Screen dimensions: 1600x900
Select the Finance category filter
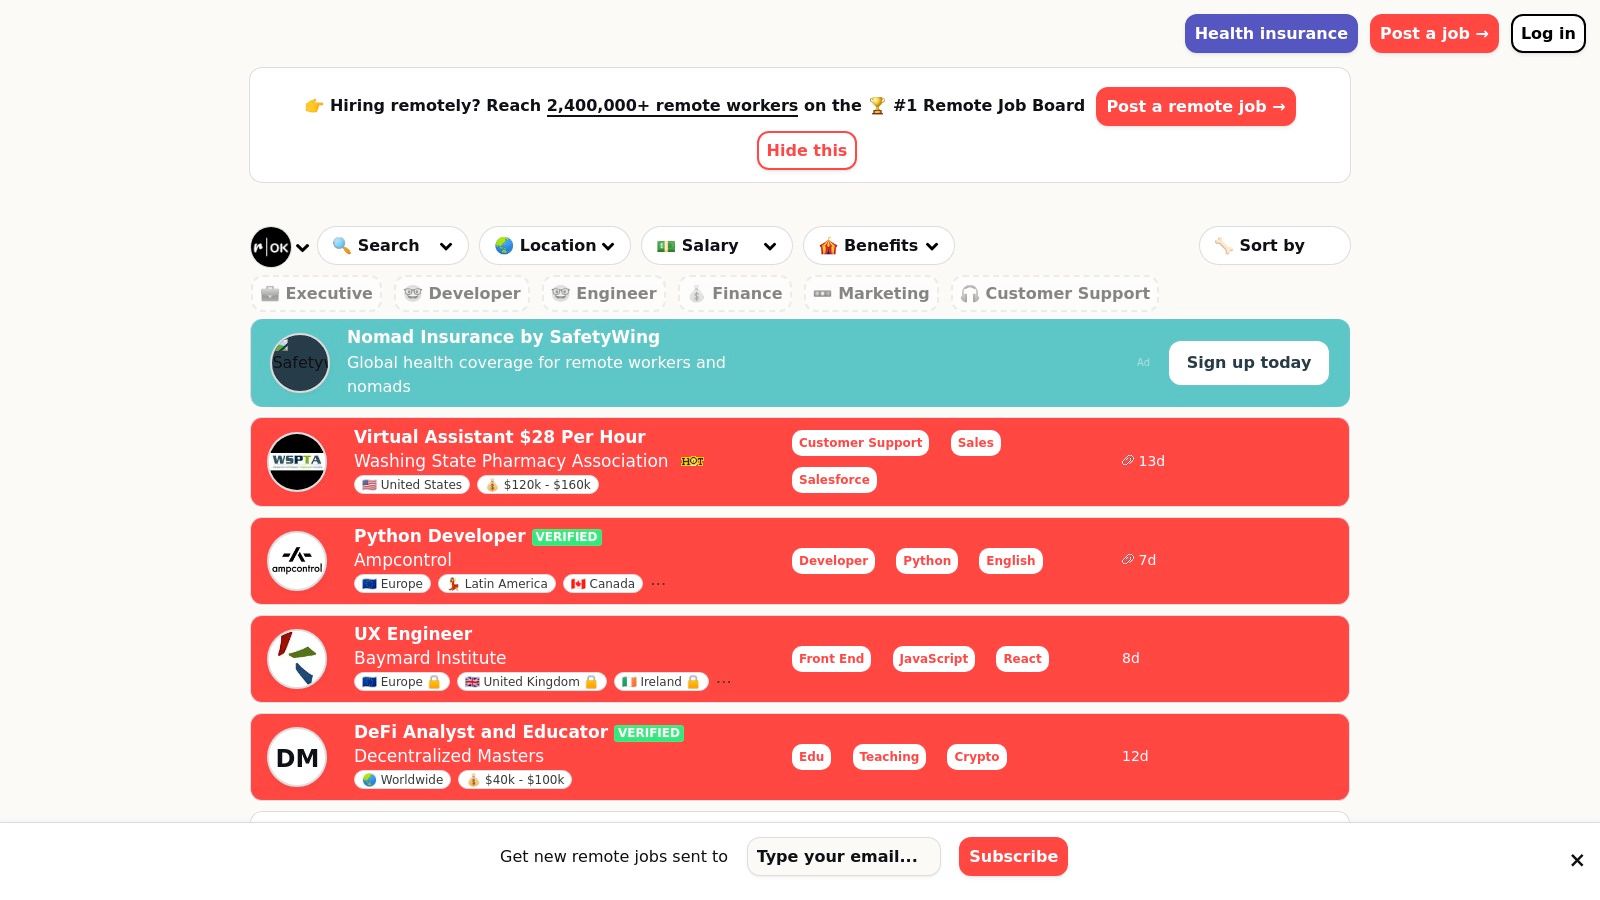(x=735, y=294)
